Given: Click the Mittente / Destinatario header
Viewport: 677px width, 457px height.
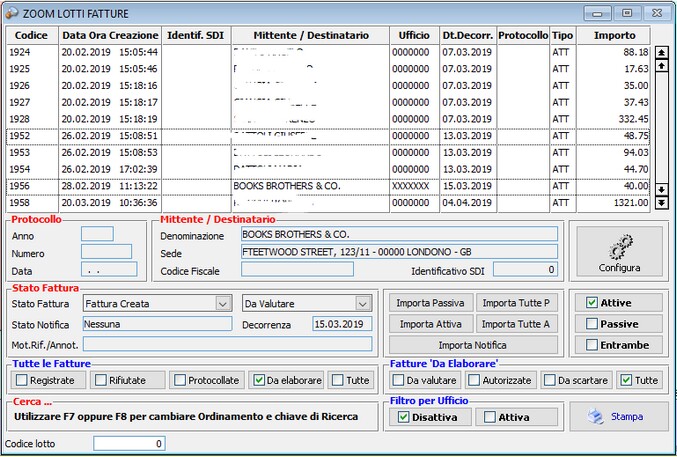Looking at the screenshot, I should click(311, 35).
